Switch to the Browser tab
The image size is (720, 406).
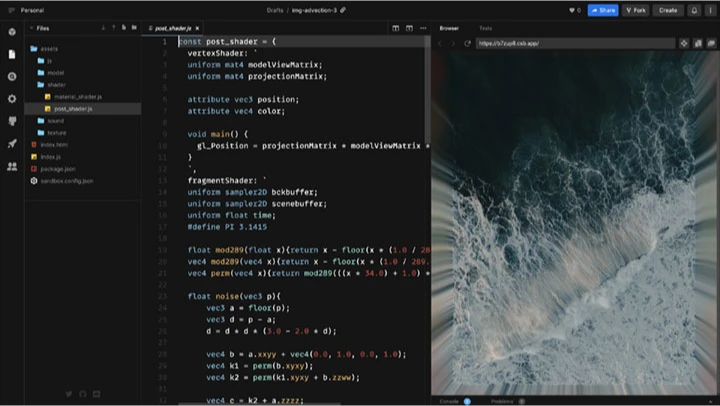point(449,28)
